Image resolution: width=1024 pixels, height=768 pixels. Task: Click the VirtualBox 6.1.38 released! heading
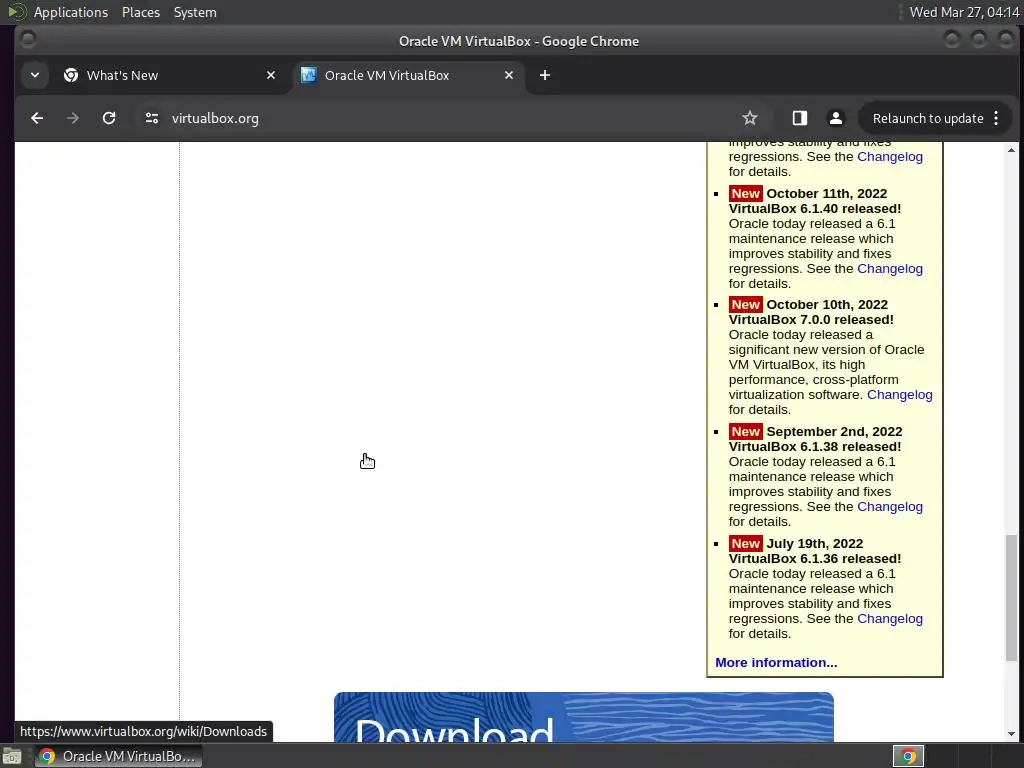pos(814,447)
